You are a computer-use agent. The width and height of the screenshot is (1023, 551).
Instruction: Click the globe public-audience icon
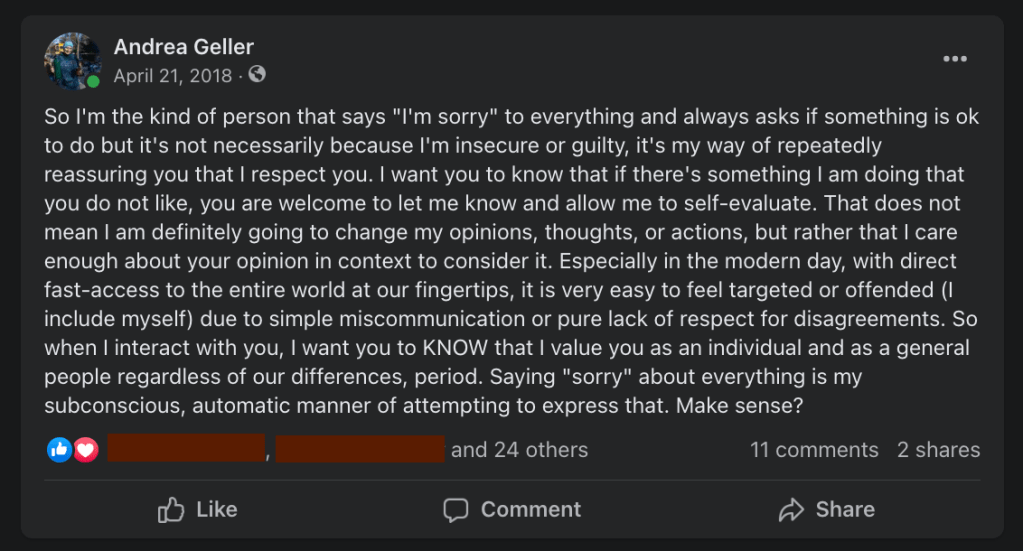(257, 75)
